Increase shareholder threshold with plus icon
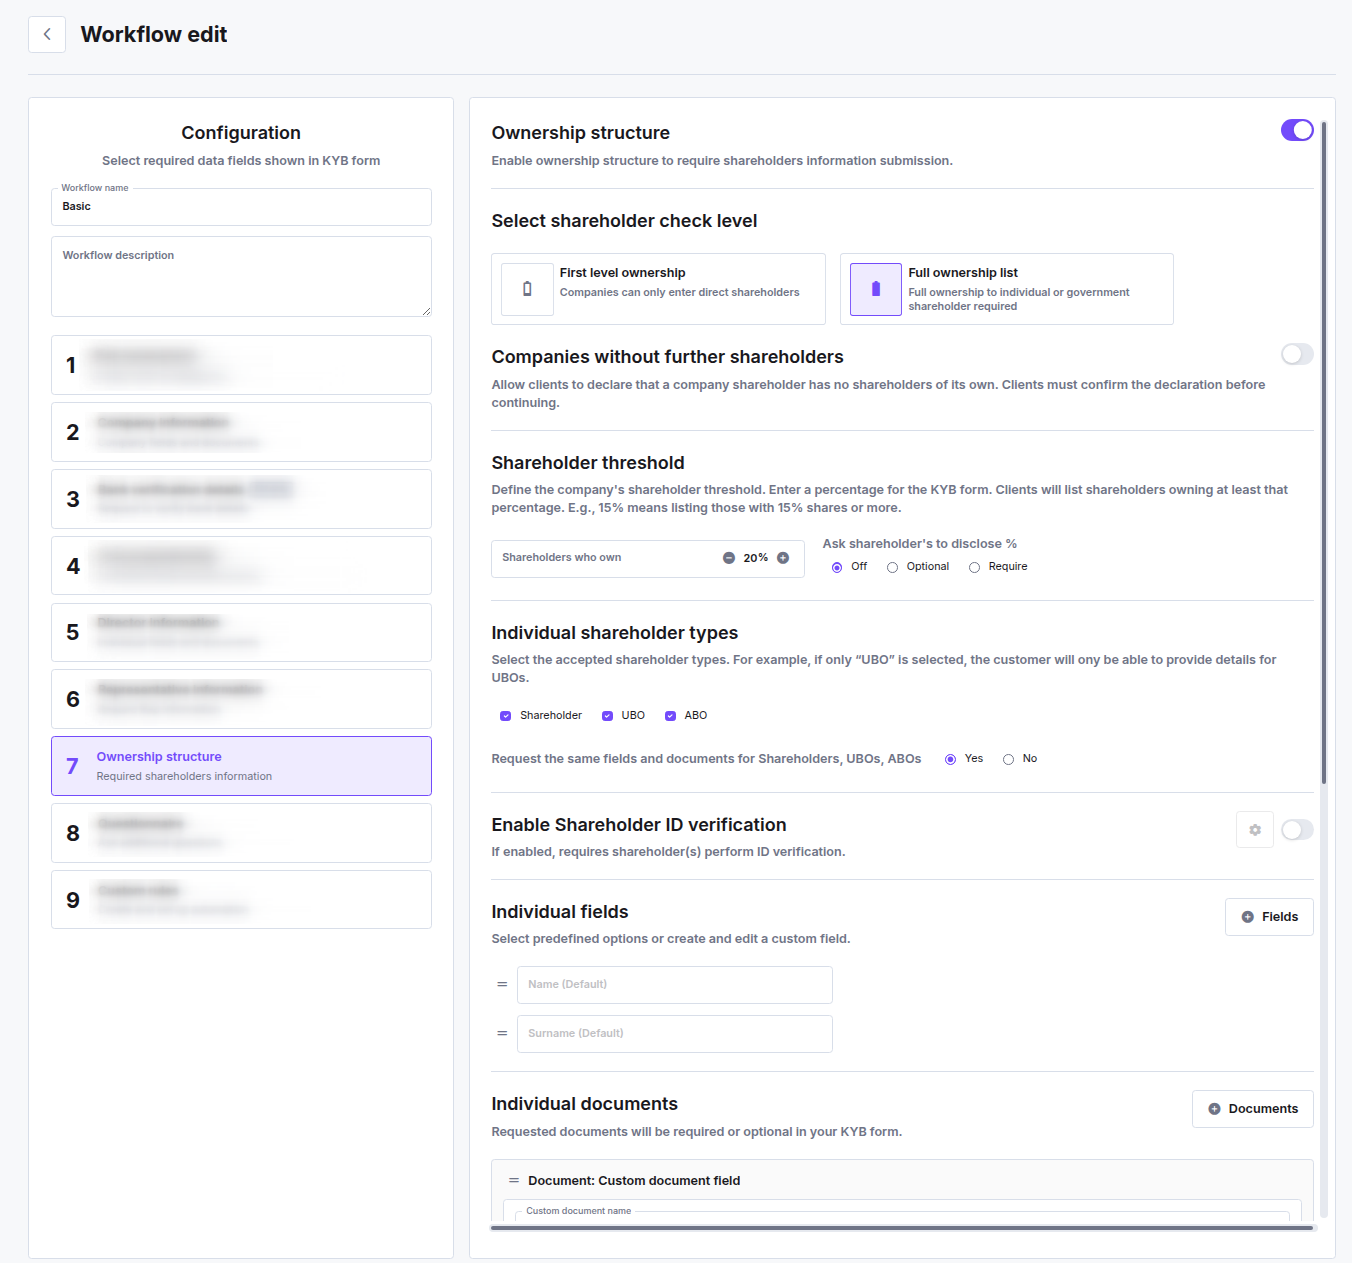This screenshot has height=1263, width=1352. tap(783, 558)
